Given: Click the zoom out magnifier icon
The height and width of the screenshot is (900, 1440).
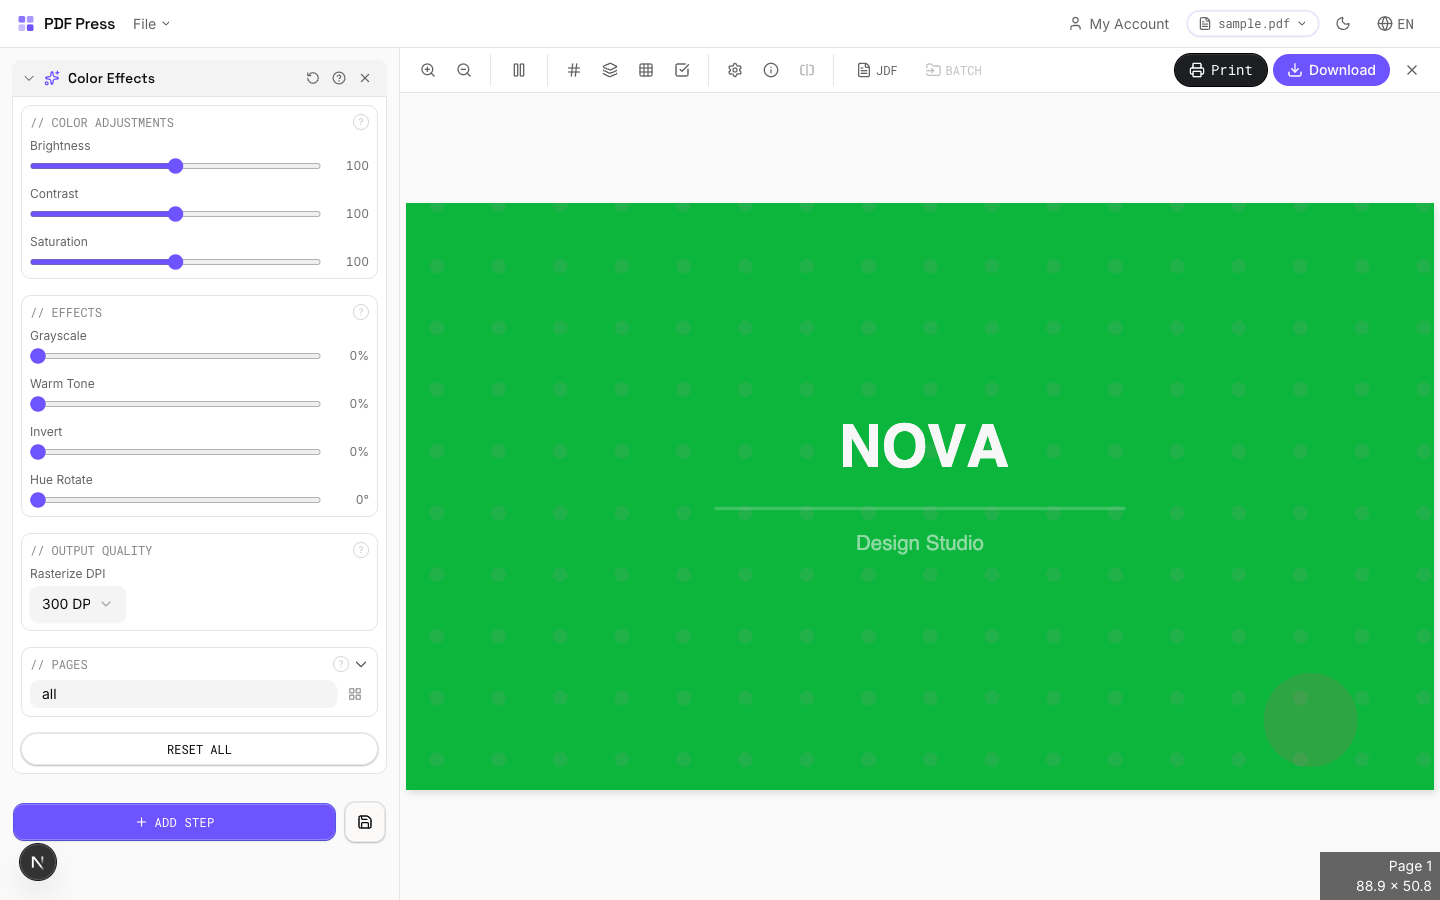Looking at the screenshot, I should [x=464, y=70].
